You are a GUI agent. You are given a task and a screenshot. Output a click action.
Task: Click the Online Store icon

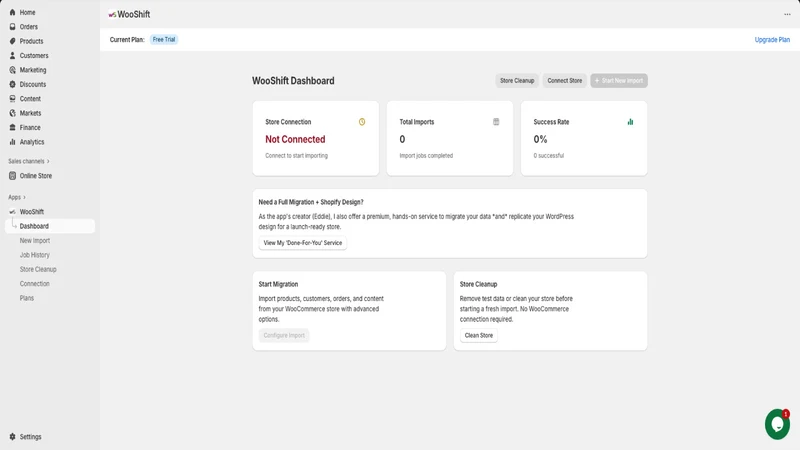[x=12, y=176]
